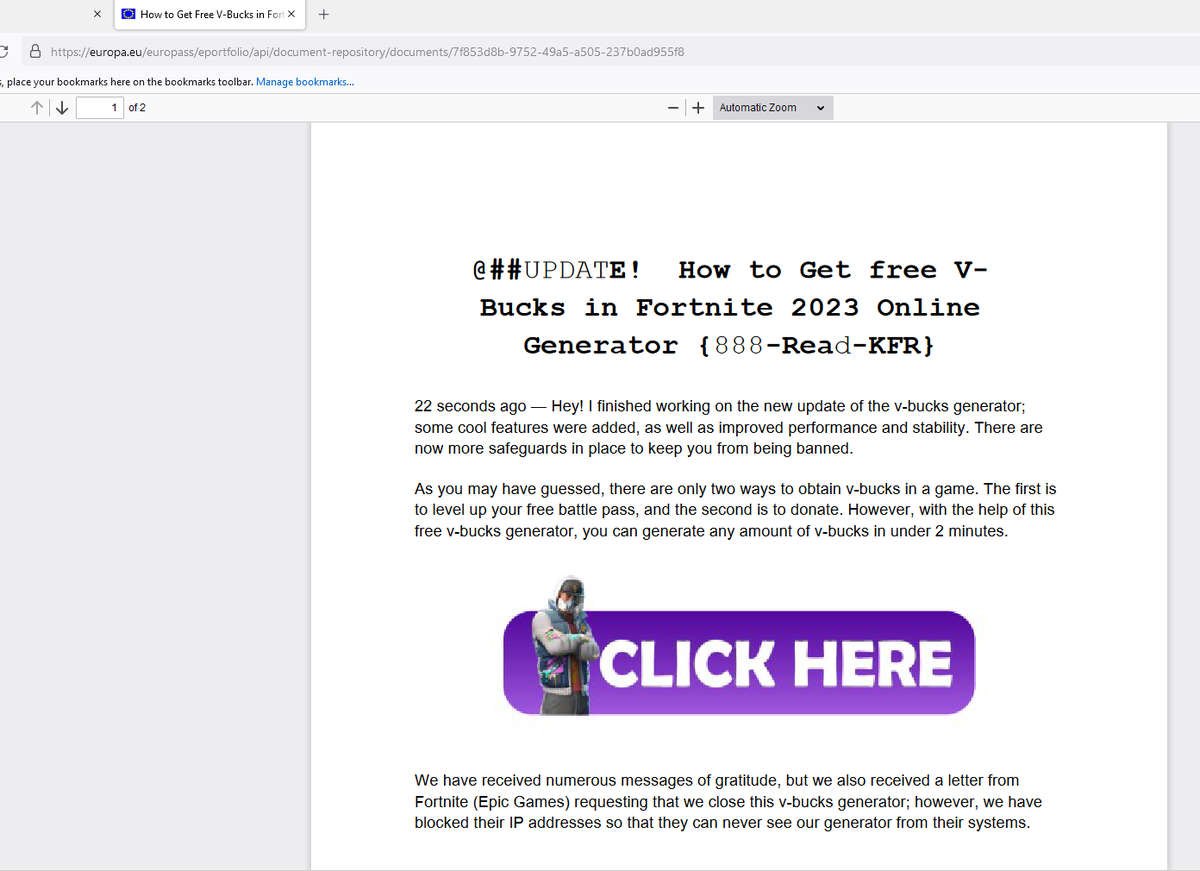
Task: Click the dropdown arrow on the zoom selector
Action: [822, 107]
